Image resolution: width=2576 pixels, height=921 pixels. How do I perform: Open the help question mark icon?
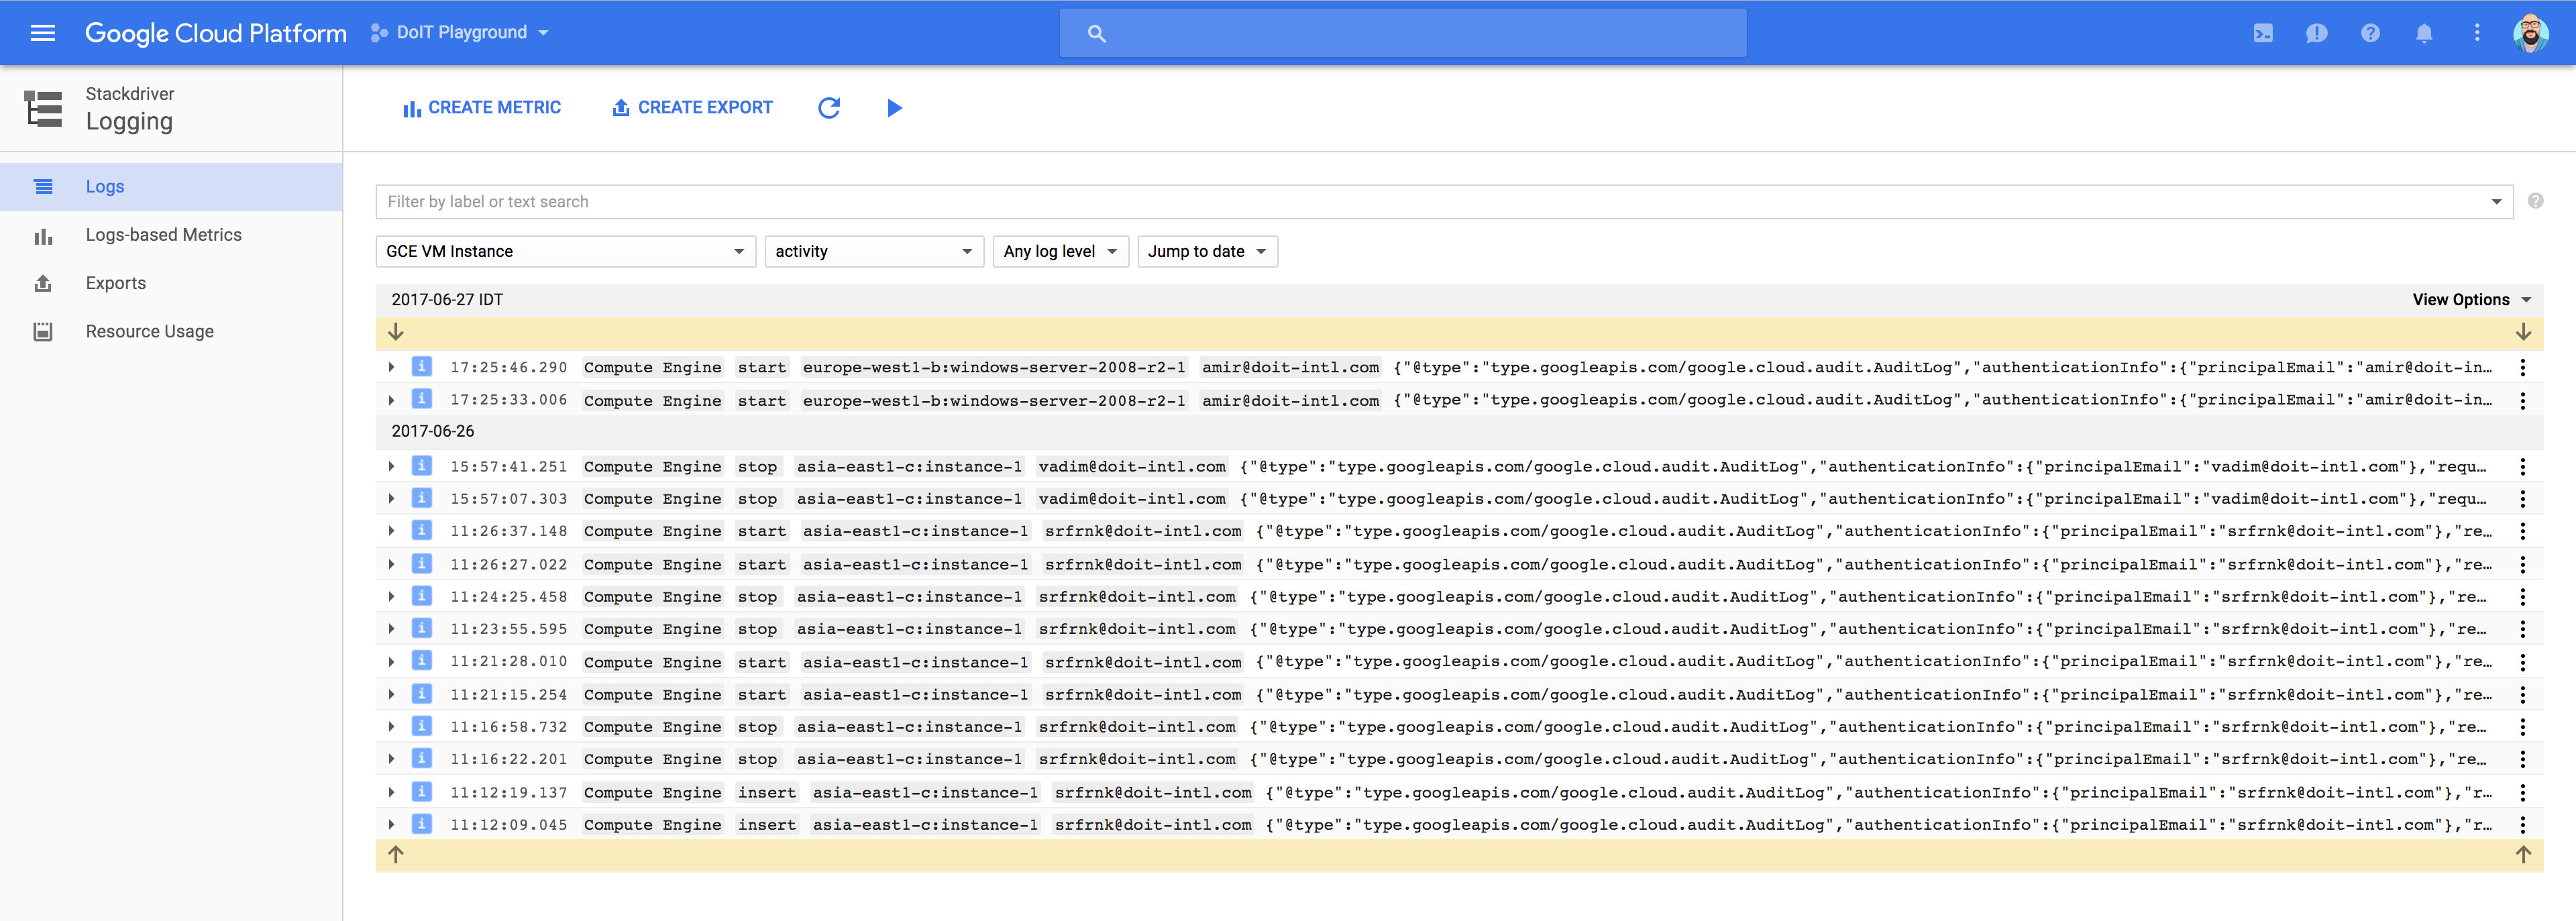(x=2370, y=33)
